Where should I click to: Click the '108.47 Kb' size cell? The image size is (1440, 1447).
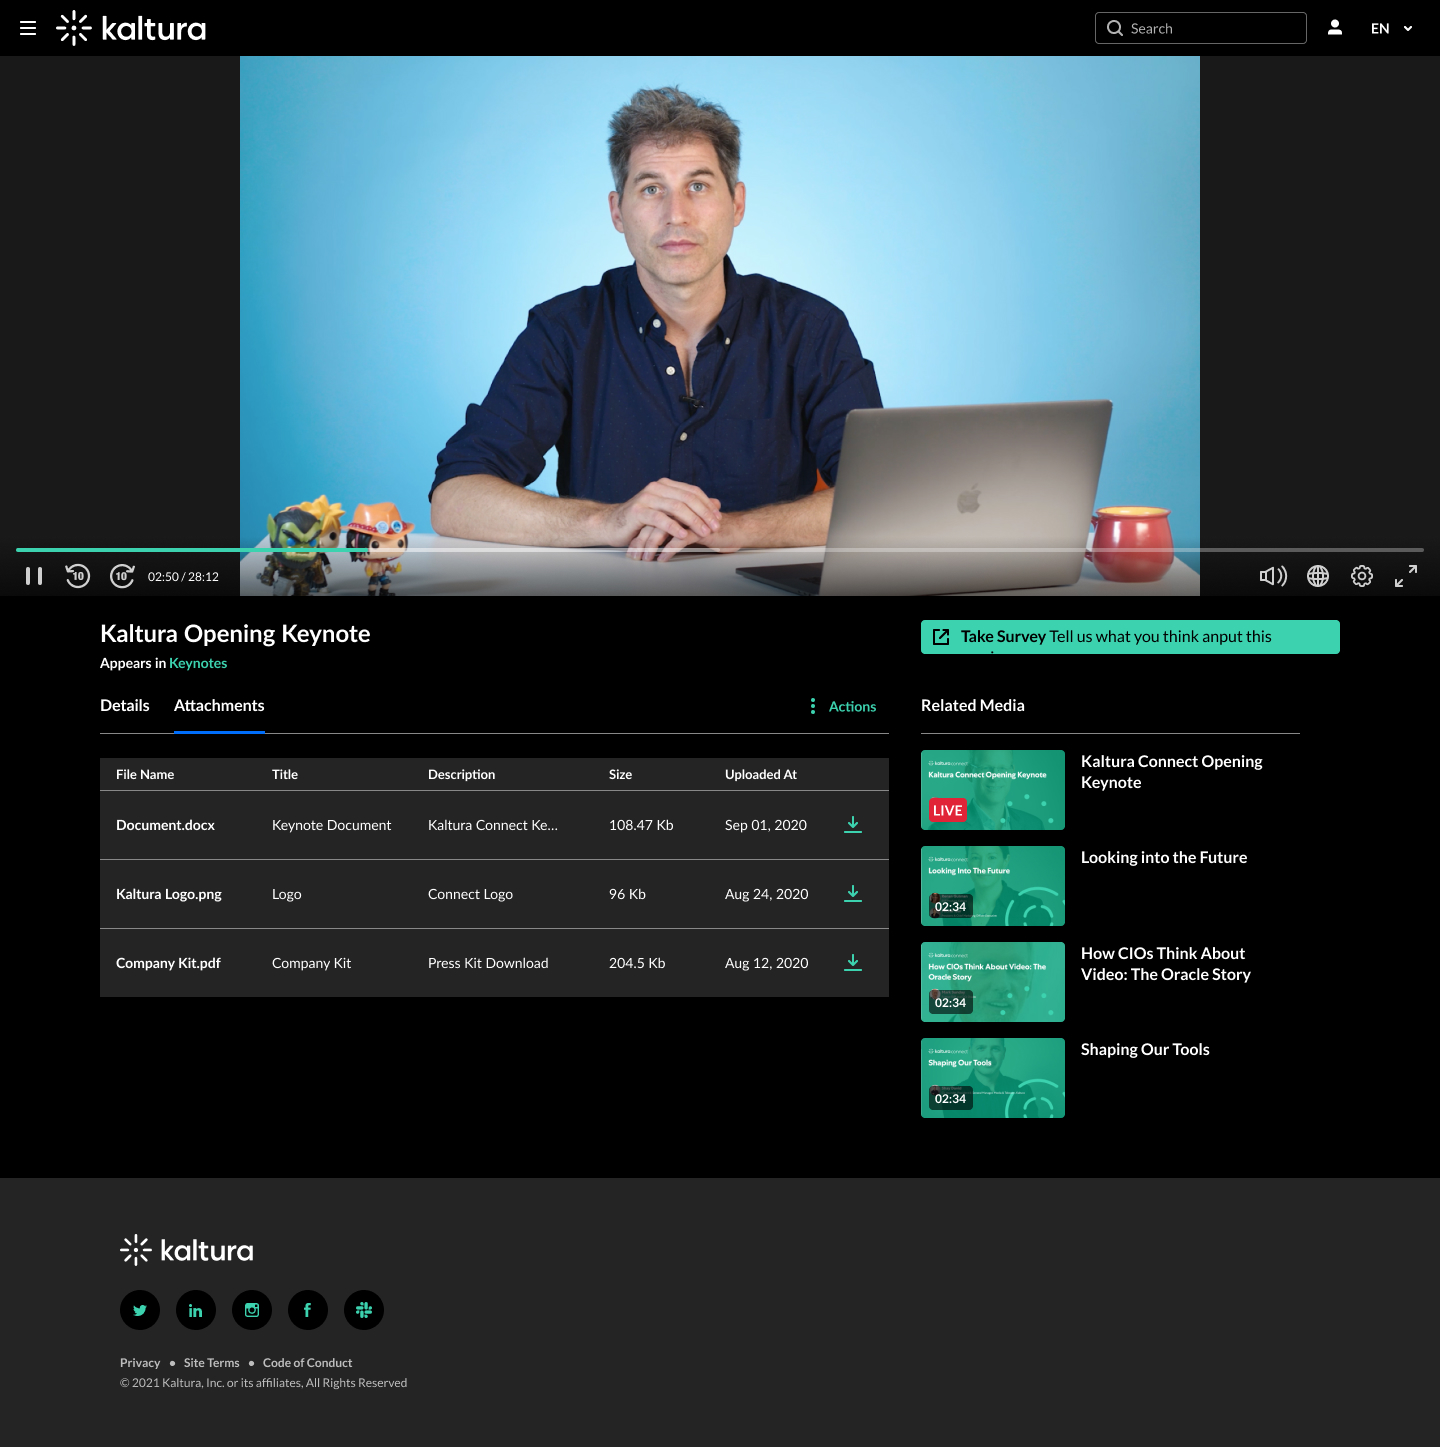click(x=641, y=825)
